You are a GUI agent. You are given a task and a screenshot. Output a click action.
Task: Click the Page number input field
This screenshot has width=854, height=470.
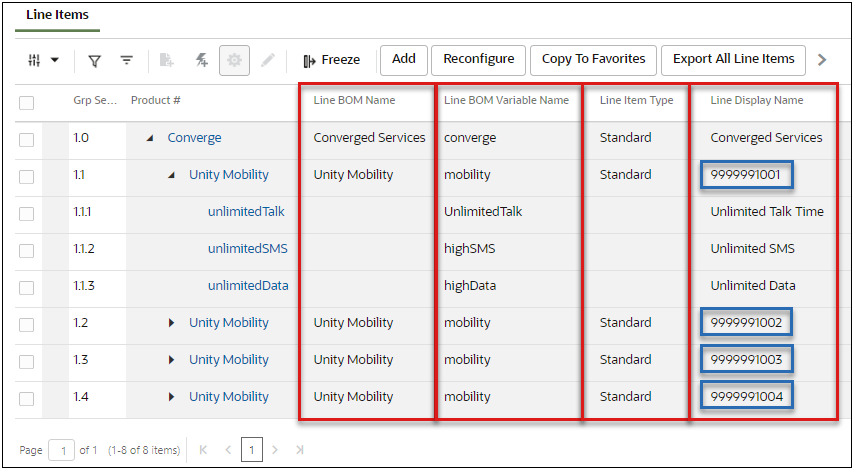coord(61,450)
